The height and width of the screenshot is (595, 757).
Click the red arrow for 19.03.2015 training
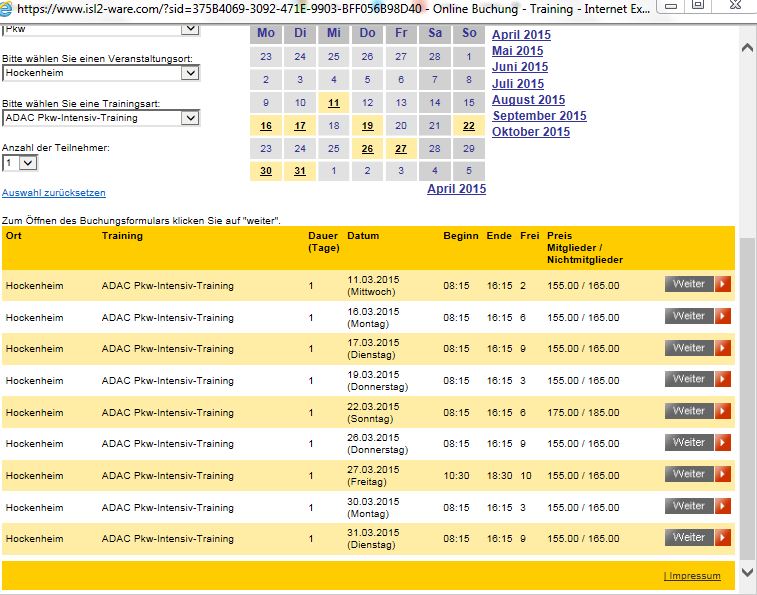723,379
